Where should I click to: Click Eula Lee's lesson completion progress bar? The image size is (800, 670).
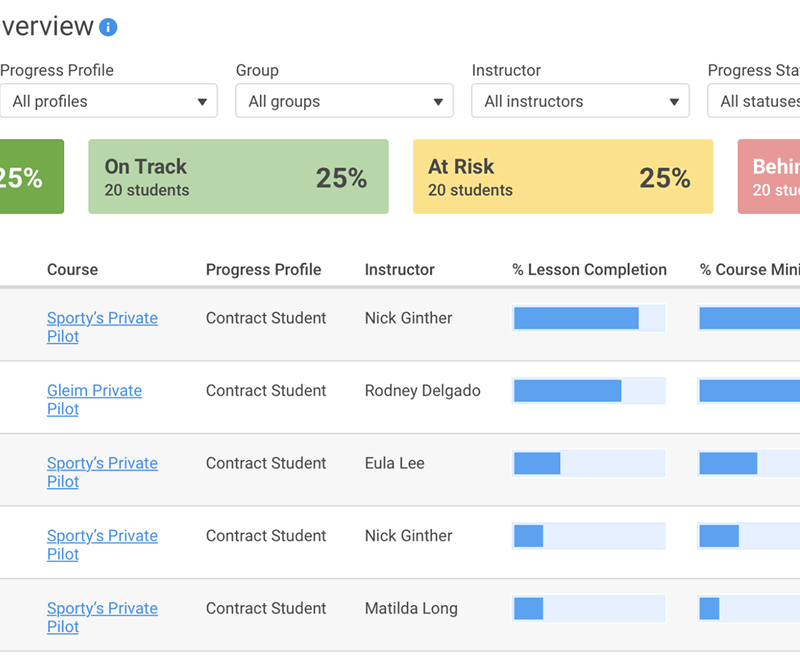click(x=588, y=464)
